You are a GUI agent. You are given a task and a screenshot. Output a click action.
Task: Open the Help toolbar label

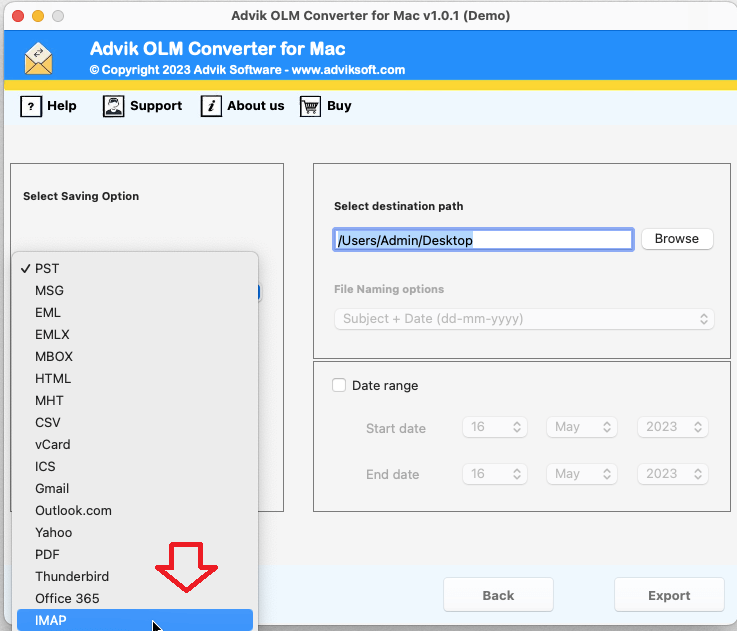click(62, 106)
